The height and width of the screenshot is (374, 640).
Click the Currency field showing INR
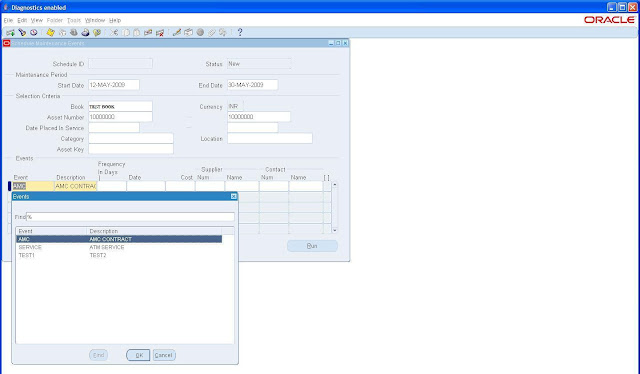pos(235,106)
